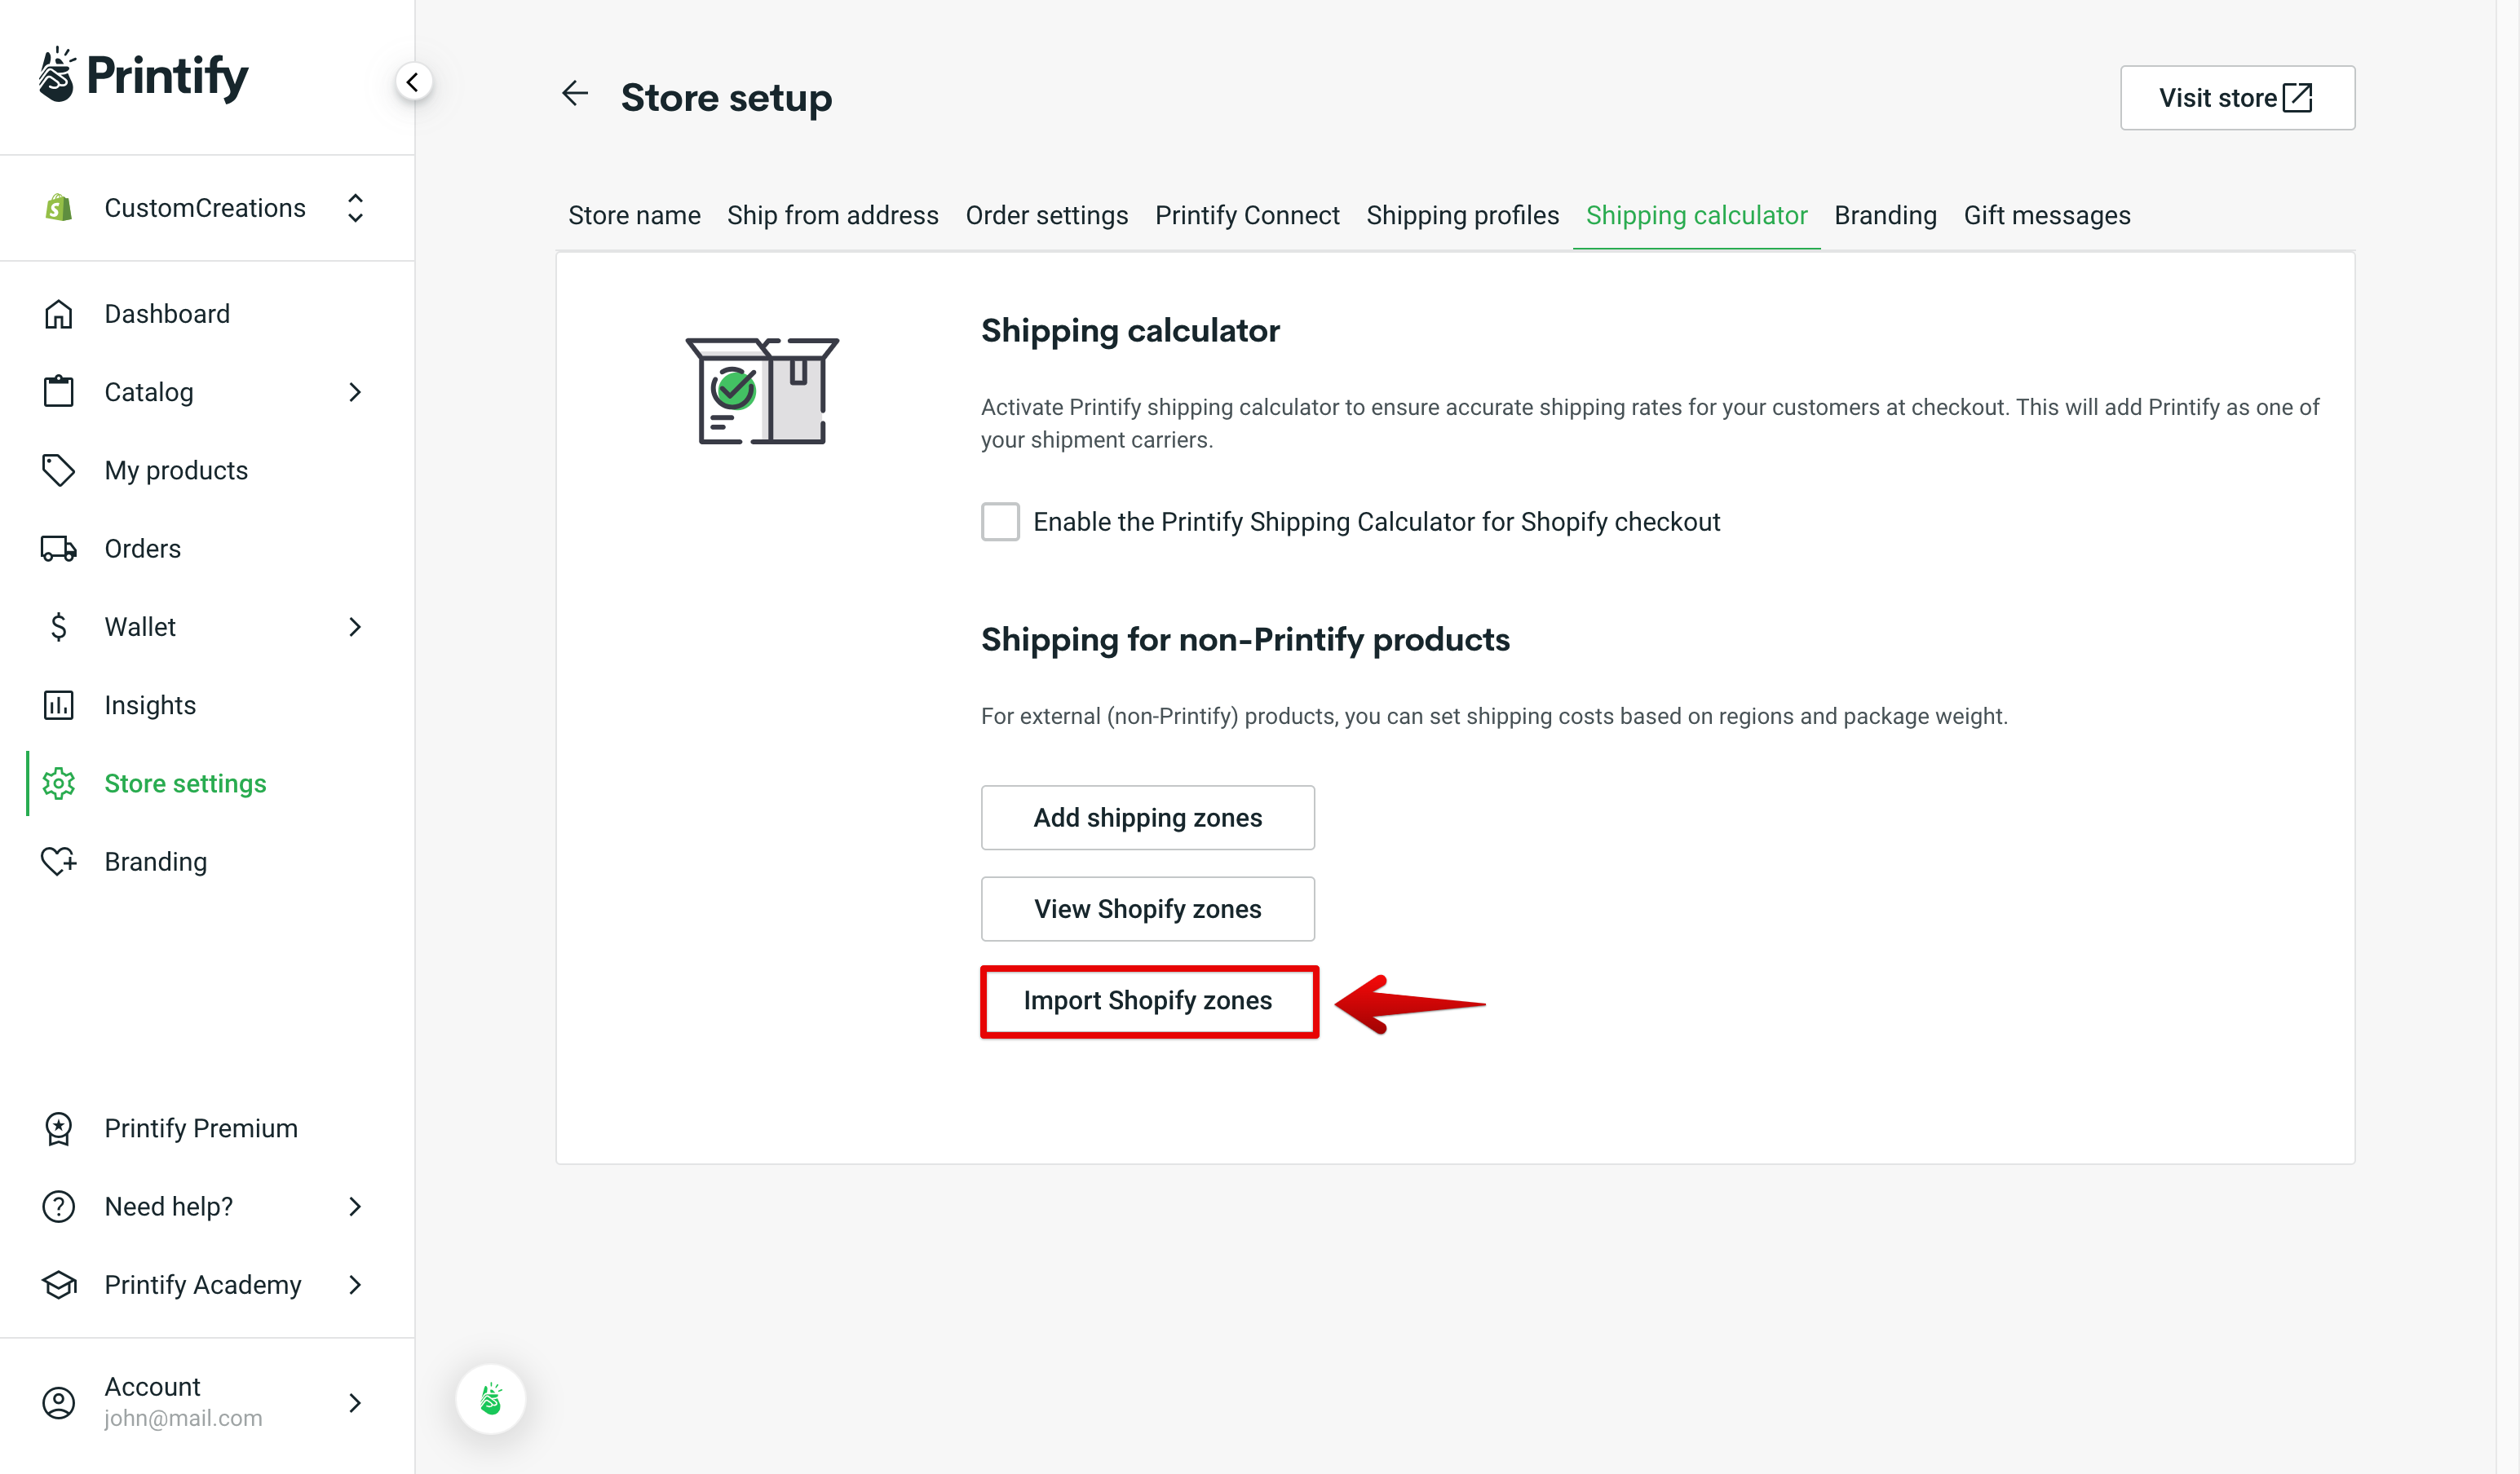View Insights via the chart icon
This screenshot has height=1474, width=2520.
tap(59, 705)
